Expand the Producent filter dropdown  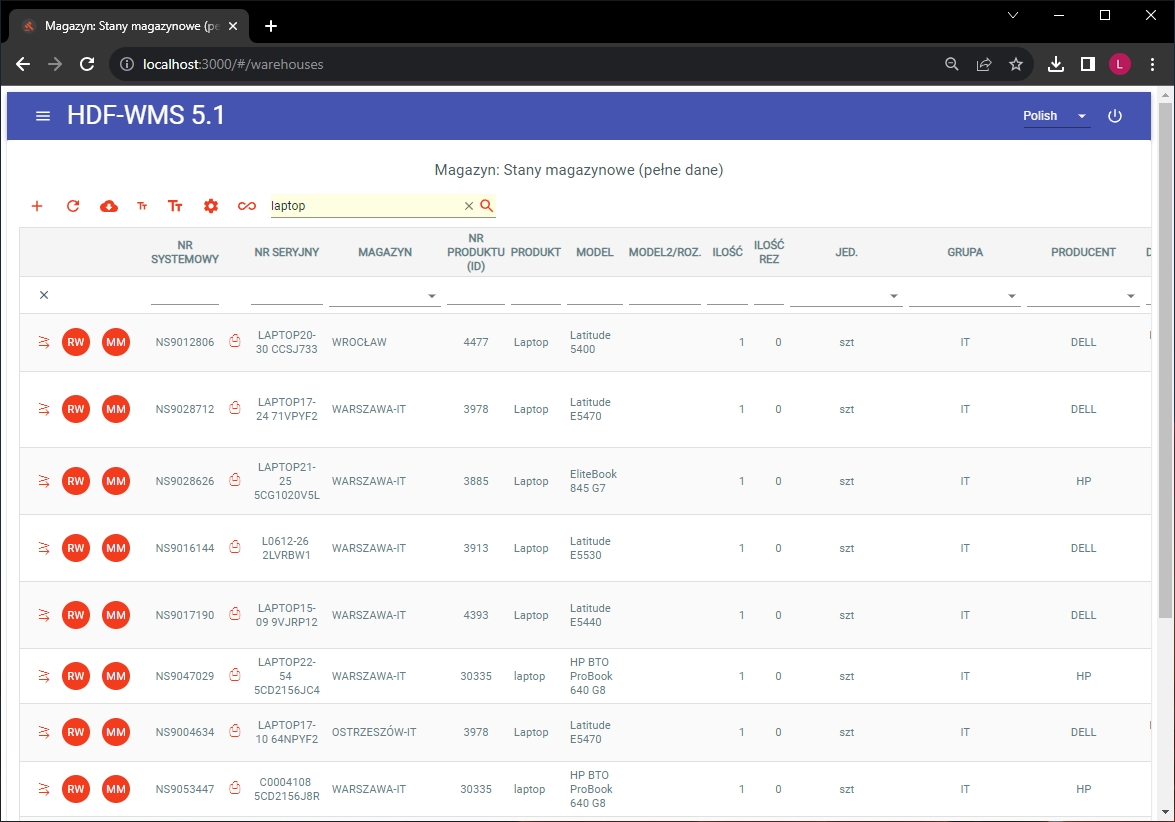(x=1131, y=296)
